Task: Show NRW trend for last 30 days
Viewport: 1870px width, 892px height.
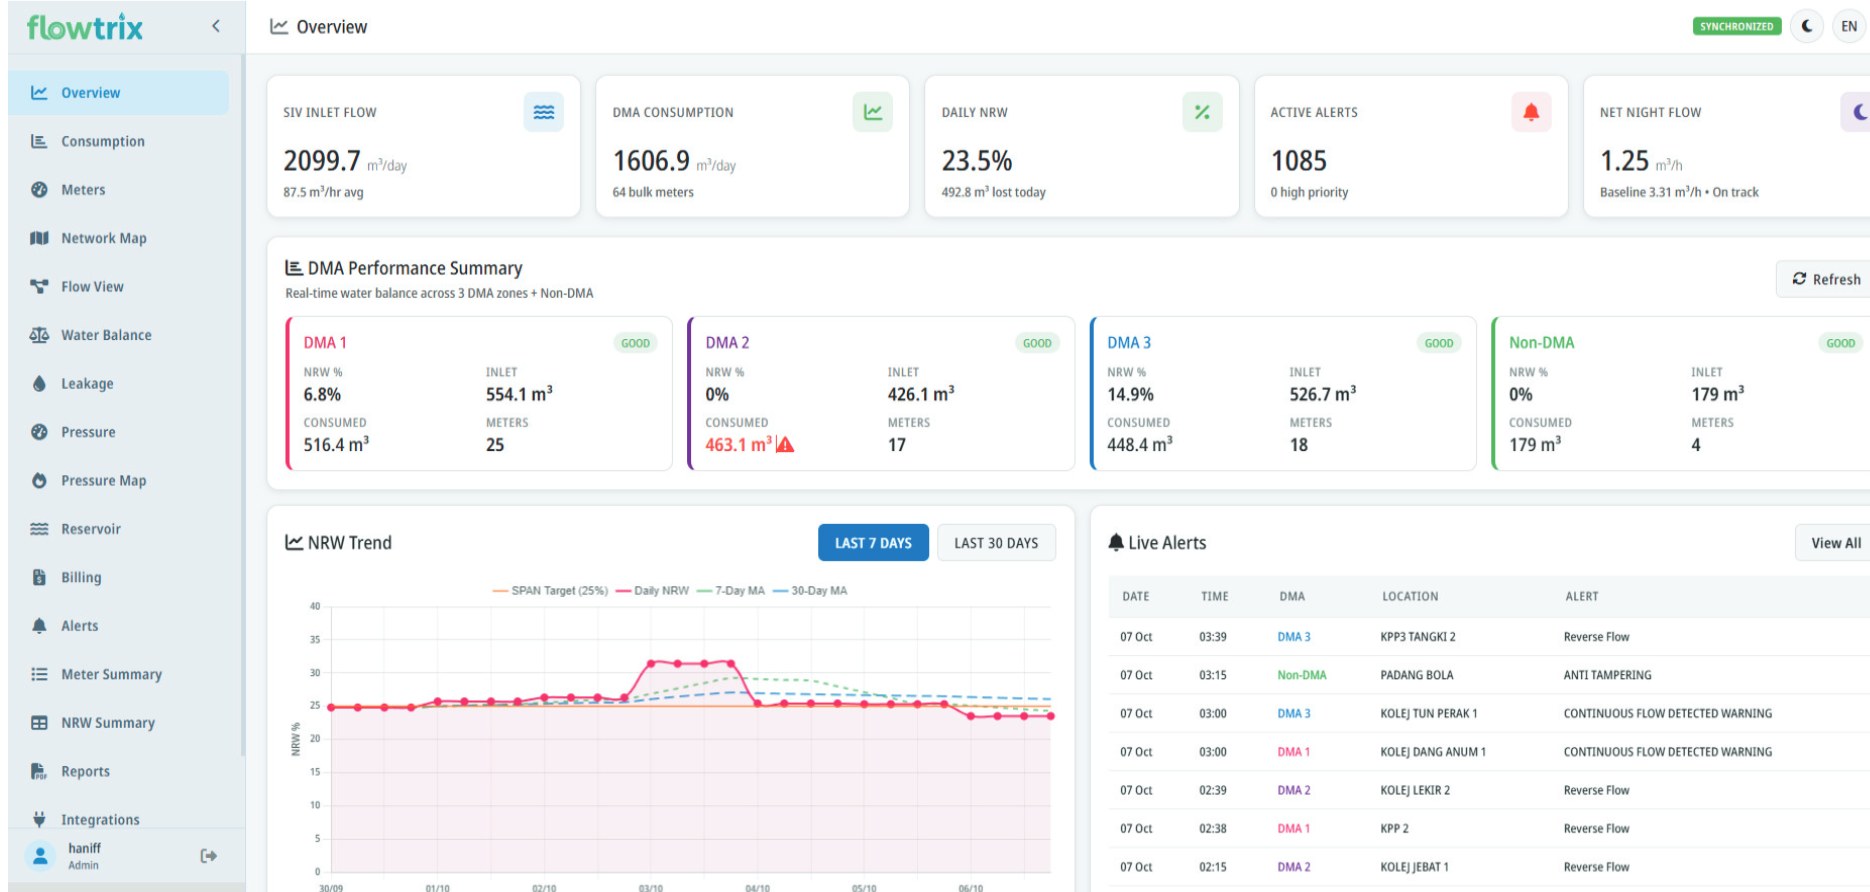Action: pos(996,543)
